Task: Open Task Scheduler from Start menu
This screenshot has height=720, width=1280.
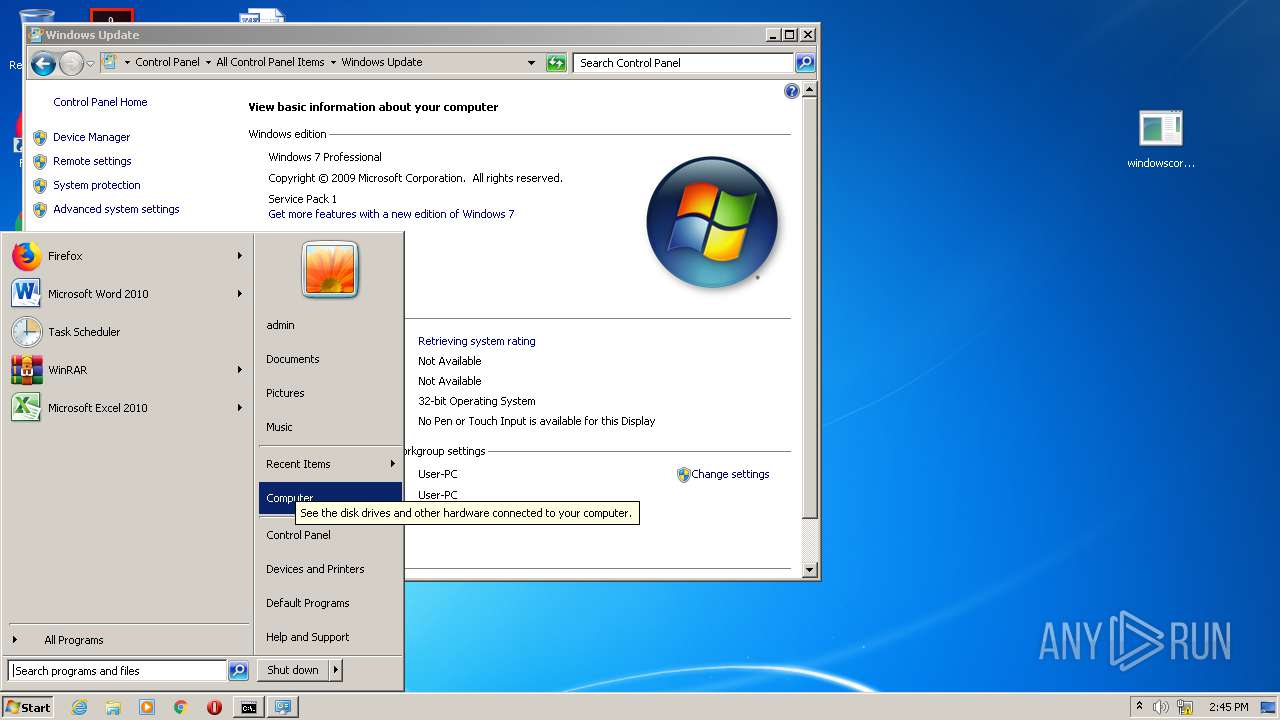Action: (x=126, y=332)
